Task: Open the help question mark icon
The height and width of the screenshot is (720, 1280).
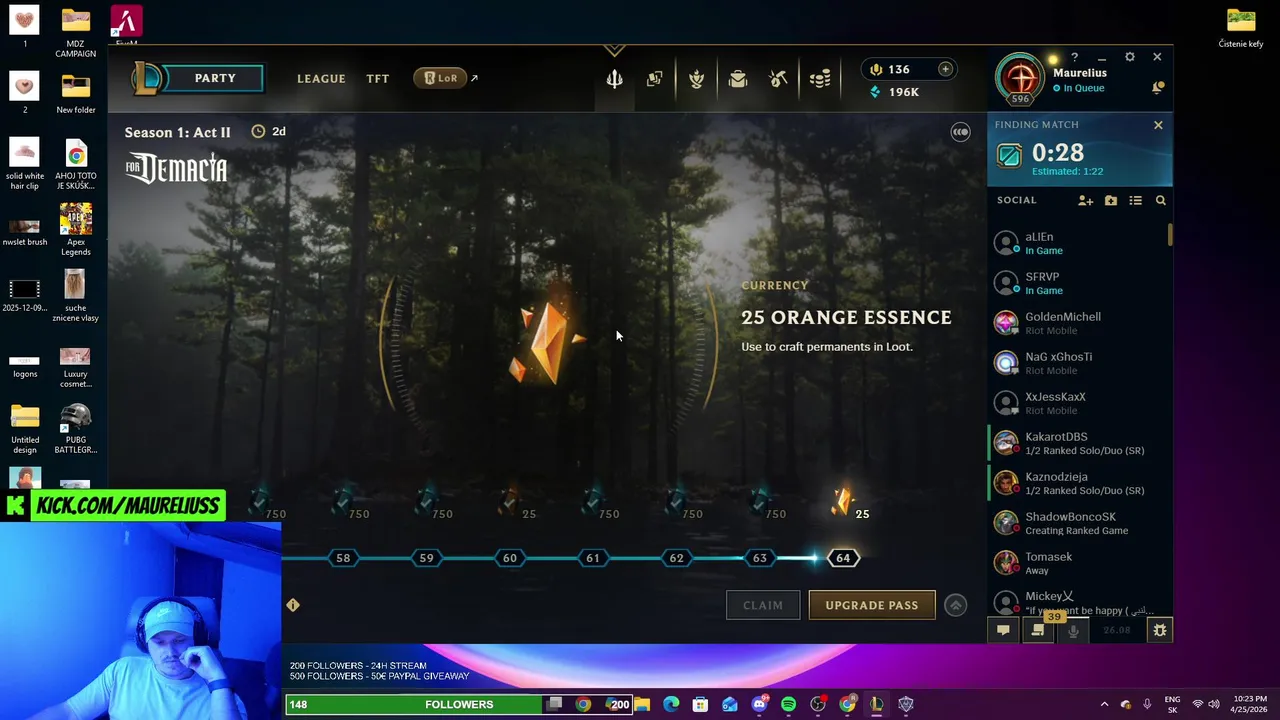Action: click(1074, 57)
